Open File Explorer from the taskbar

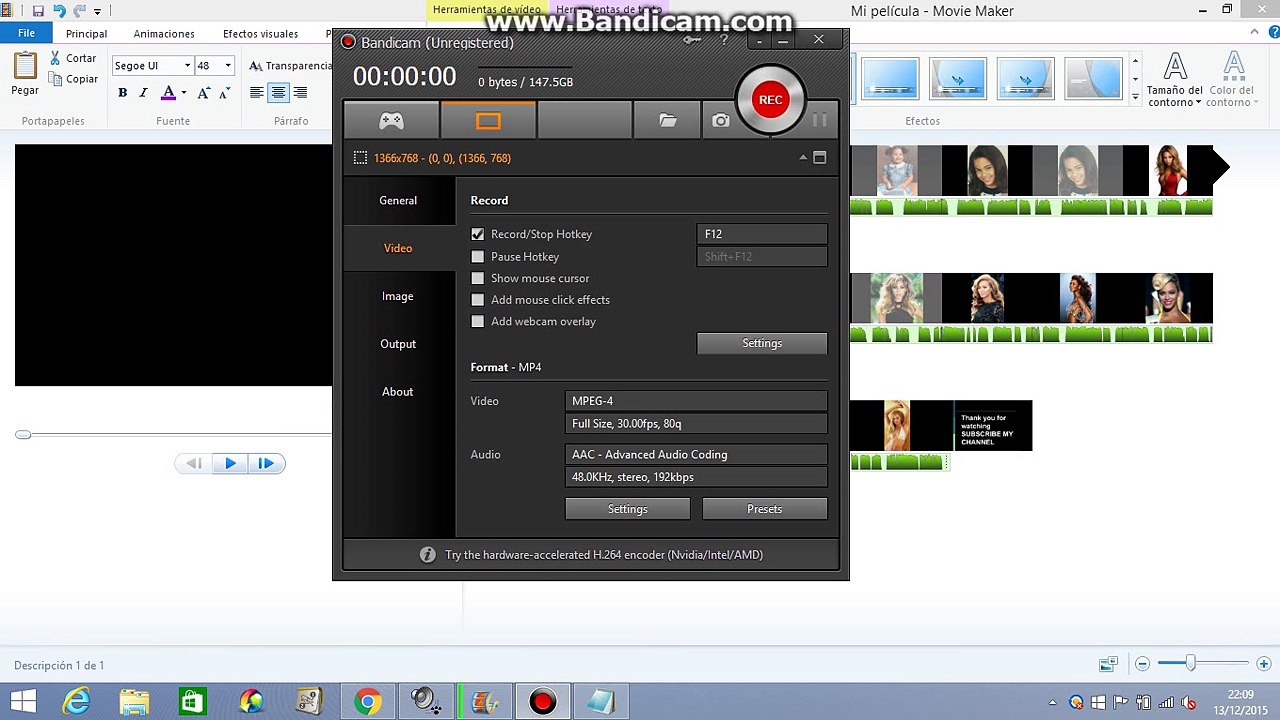134,702
